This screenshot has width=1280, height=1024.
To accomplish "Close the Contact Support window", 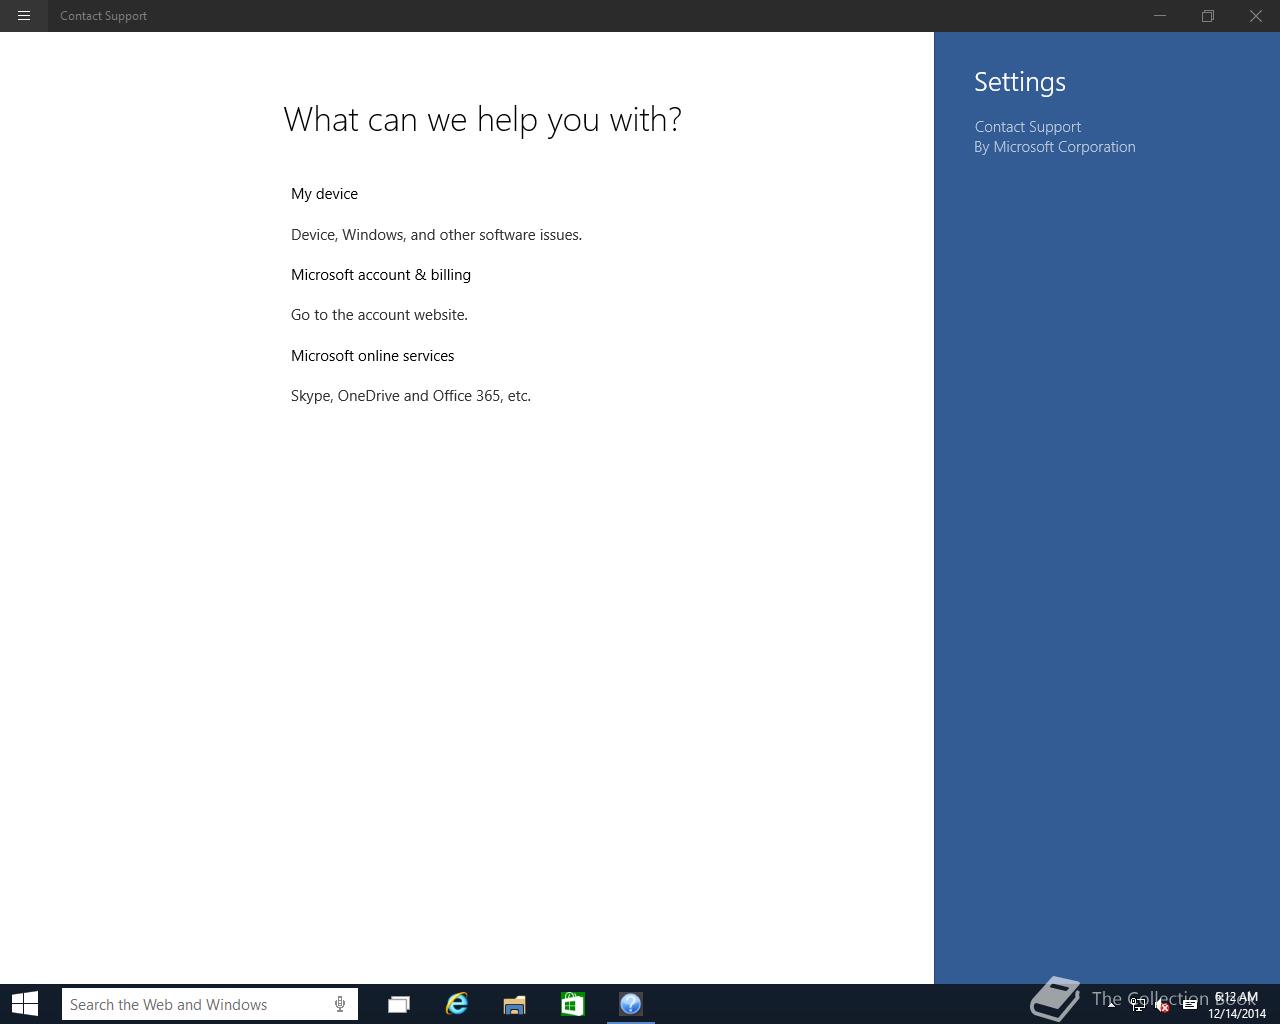I will pos(1256,16).
